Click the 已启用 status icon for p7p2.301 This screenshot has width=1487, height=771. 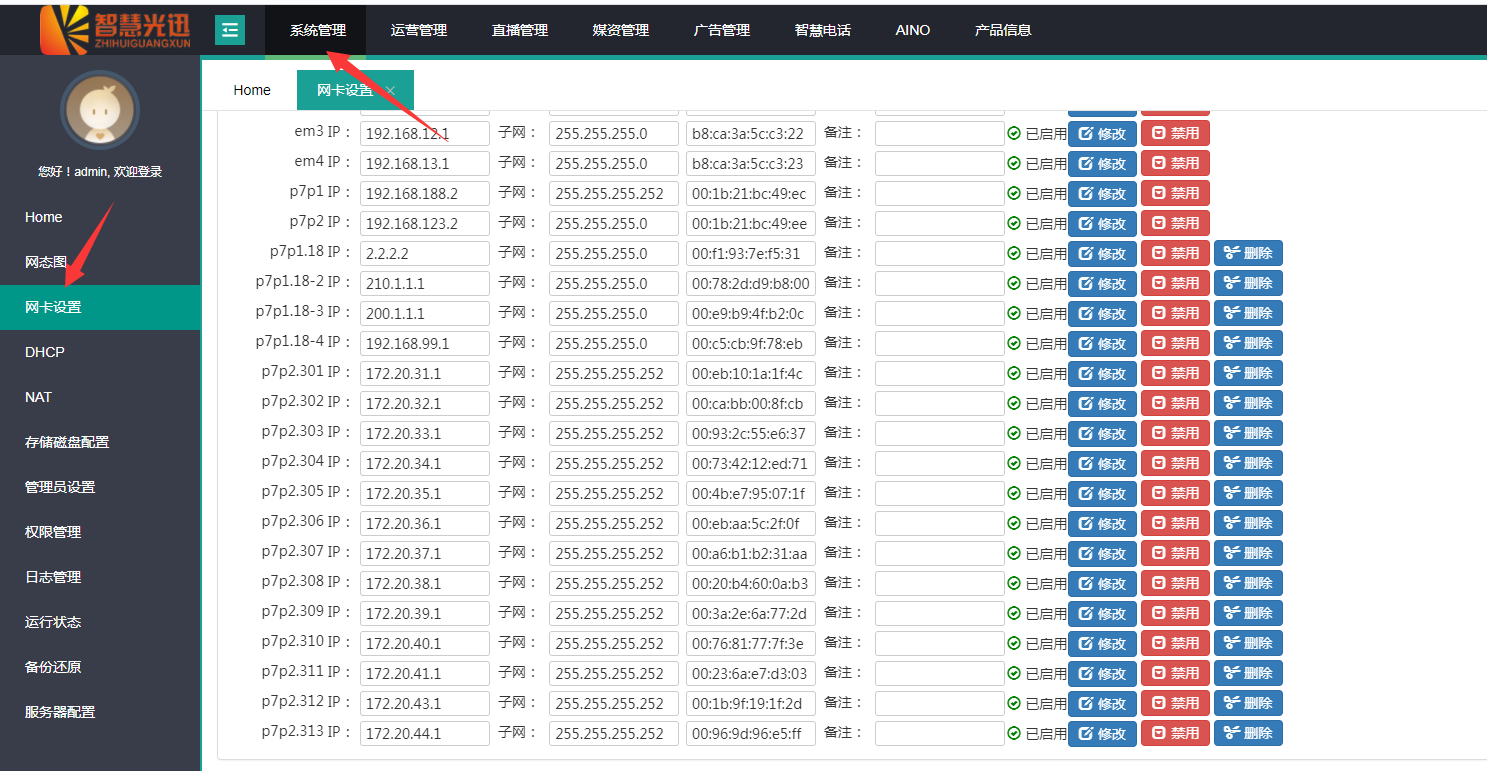click(x=1014, y=373)
